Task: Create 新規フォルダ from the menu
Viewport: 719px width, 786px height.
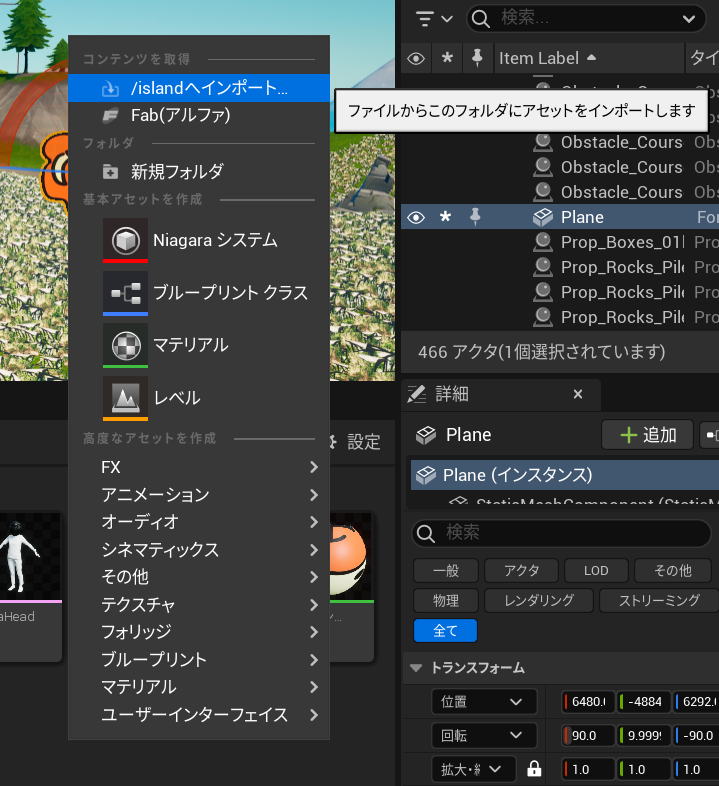Action: [199, 171]
